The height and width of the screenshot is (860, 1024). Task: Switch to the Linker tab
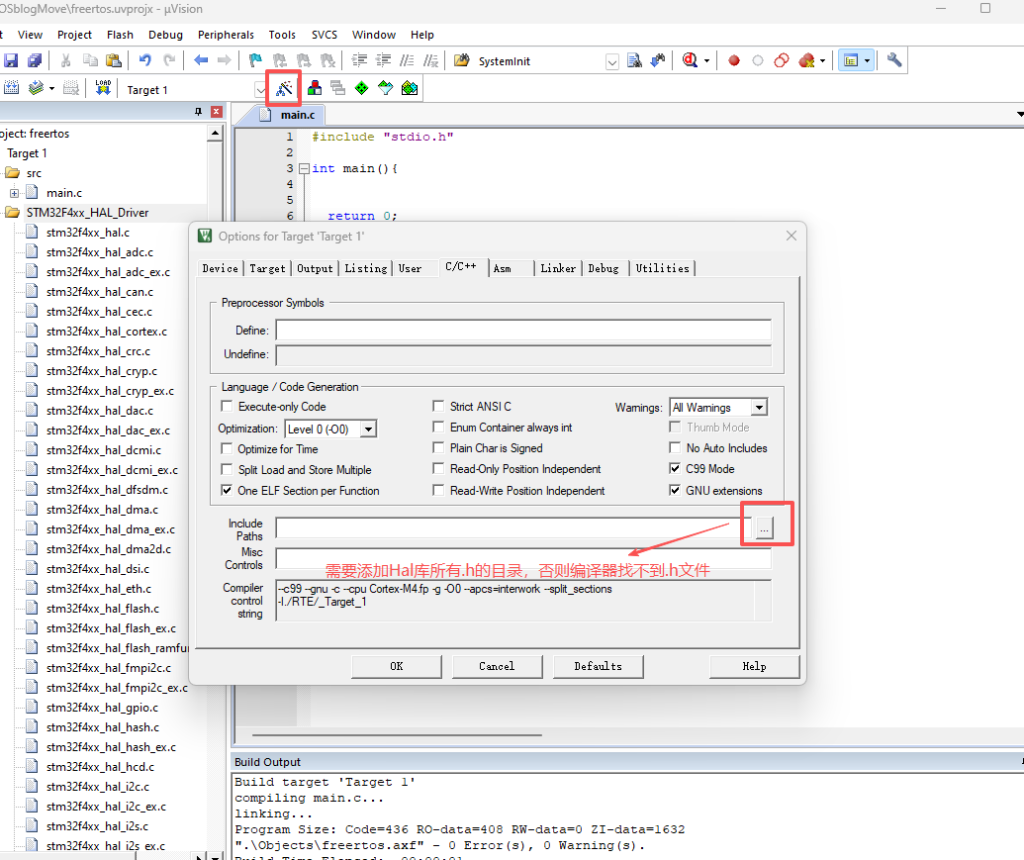click(x=558, y=268)
